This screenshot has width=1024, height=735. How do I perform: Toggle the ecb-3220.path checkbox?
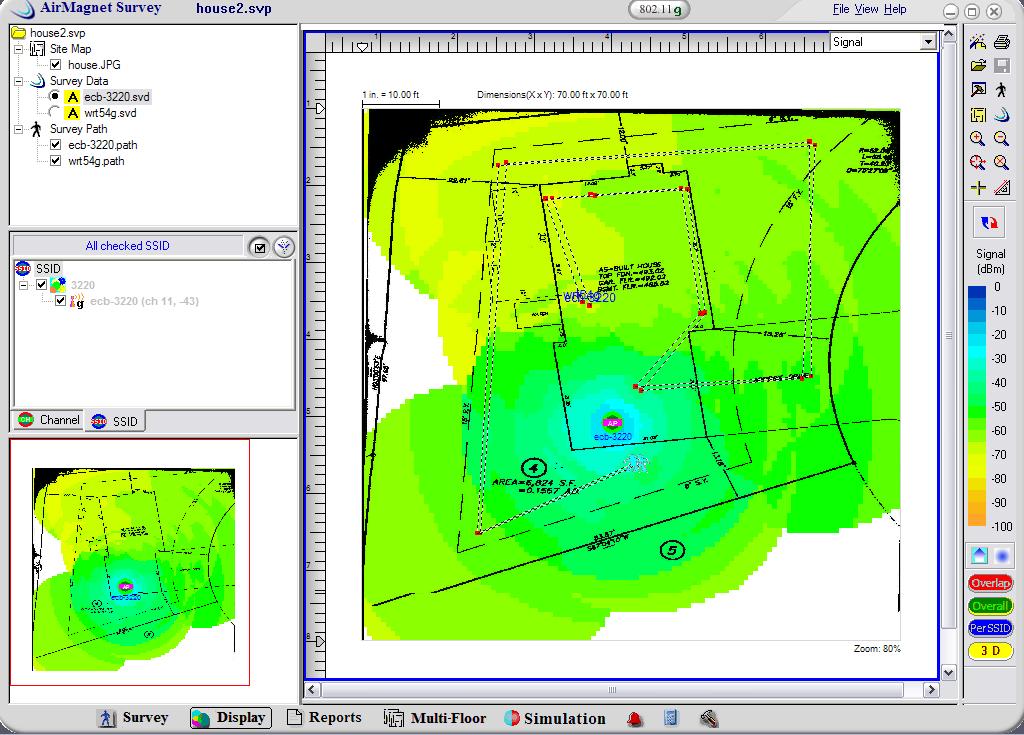click(56, 145)
